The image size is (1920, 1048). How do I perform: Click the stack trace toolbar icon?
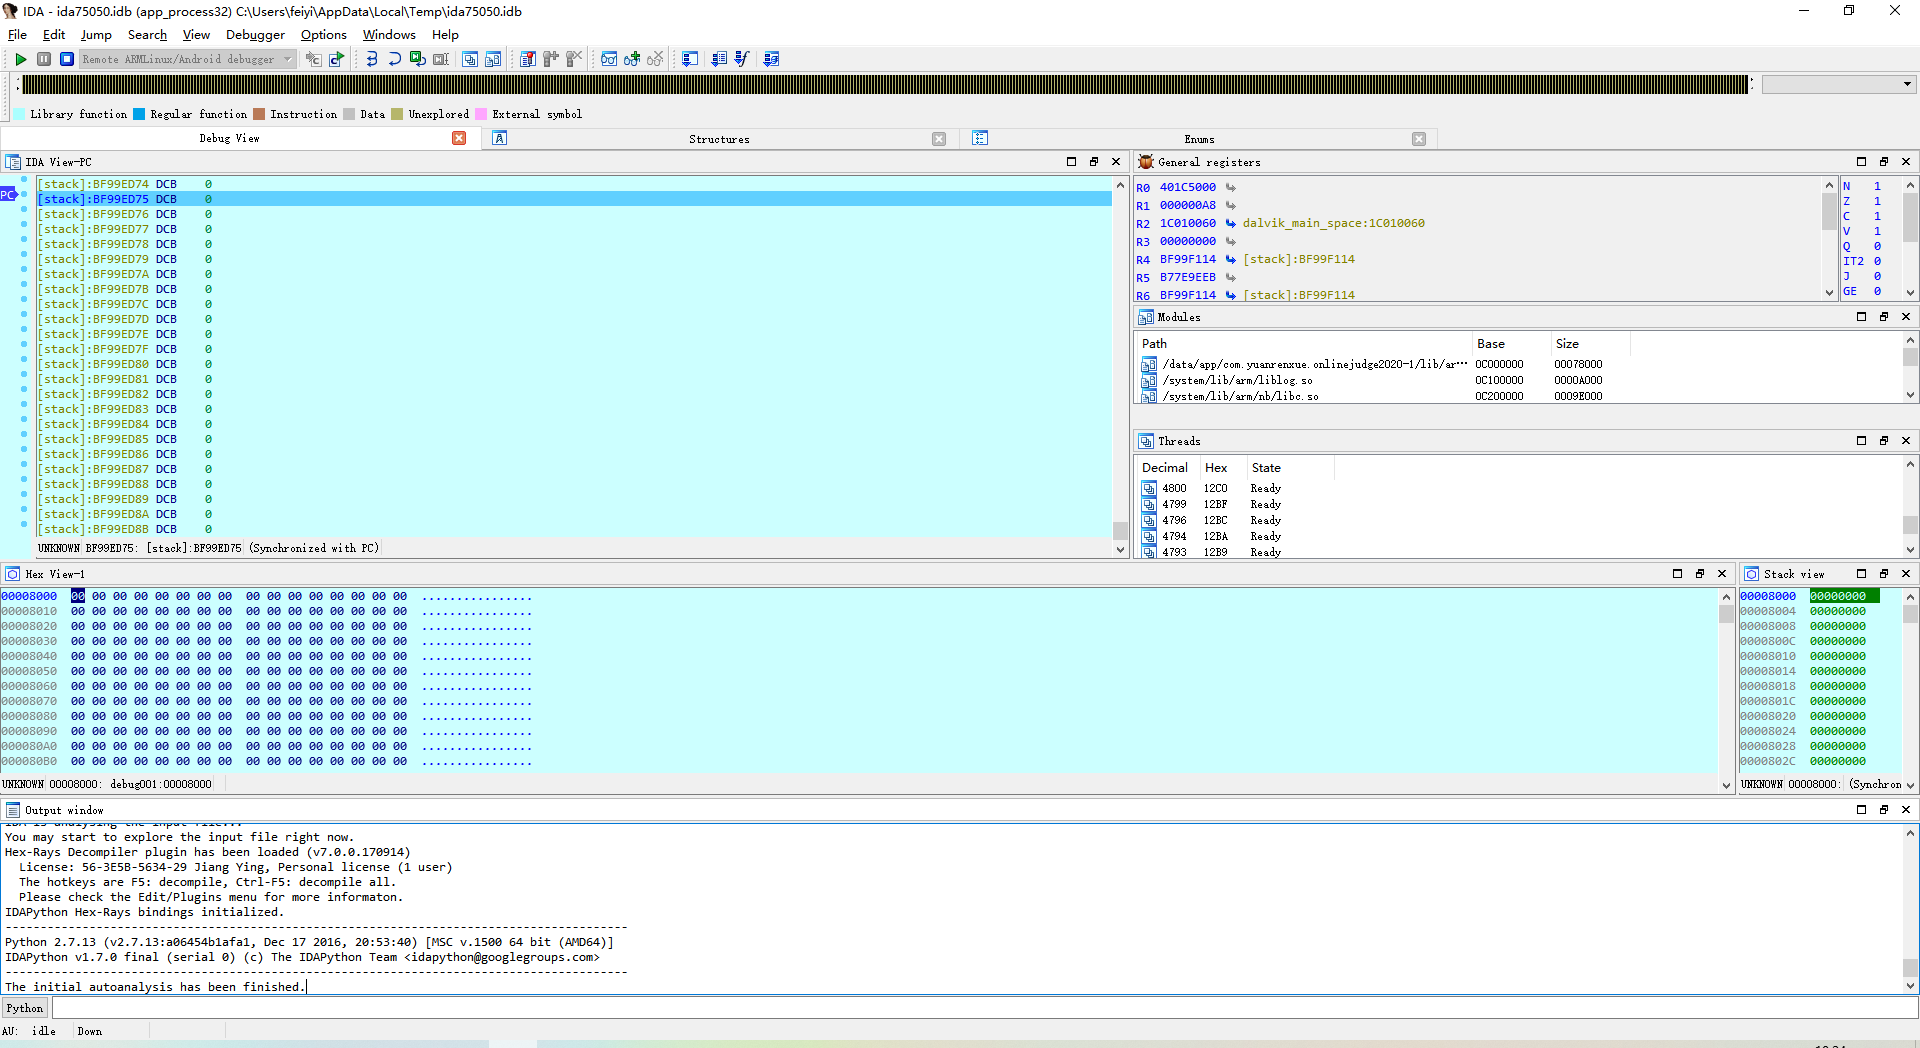click(771, 59)
